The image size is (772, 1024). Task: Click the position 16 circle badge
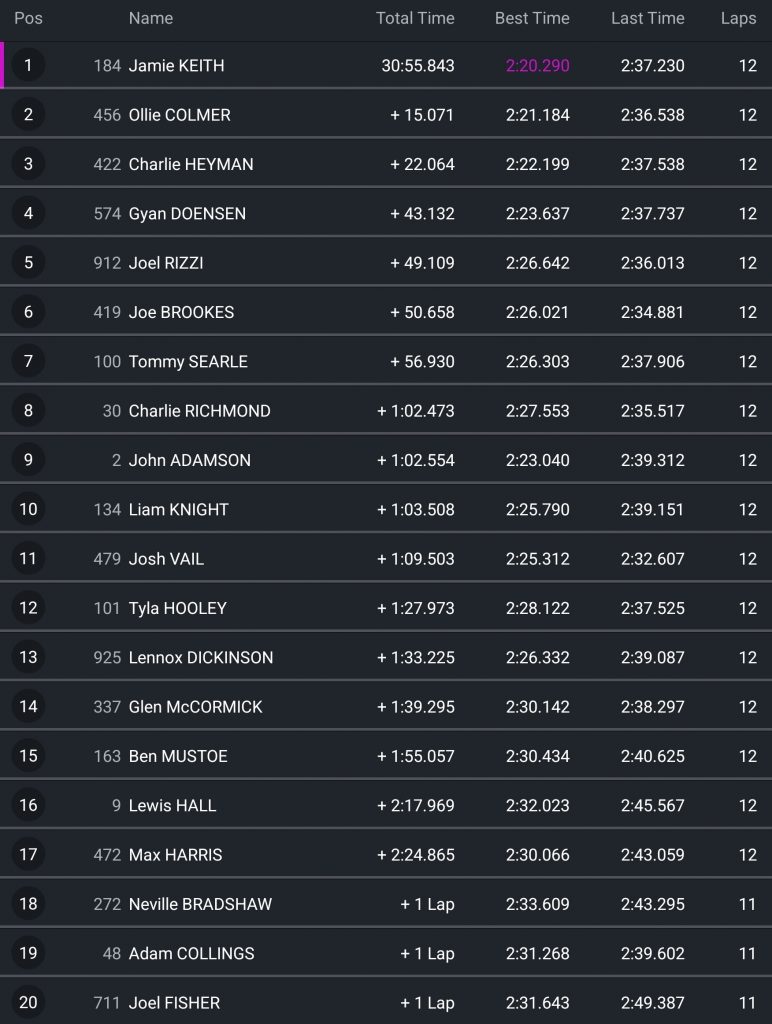[x=28, y=805]
